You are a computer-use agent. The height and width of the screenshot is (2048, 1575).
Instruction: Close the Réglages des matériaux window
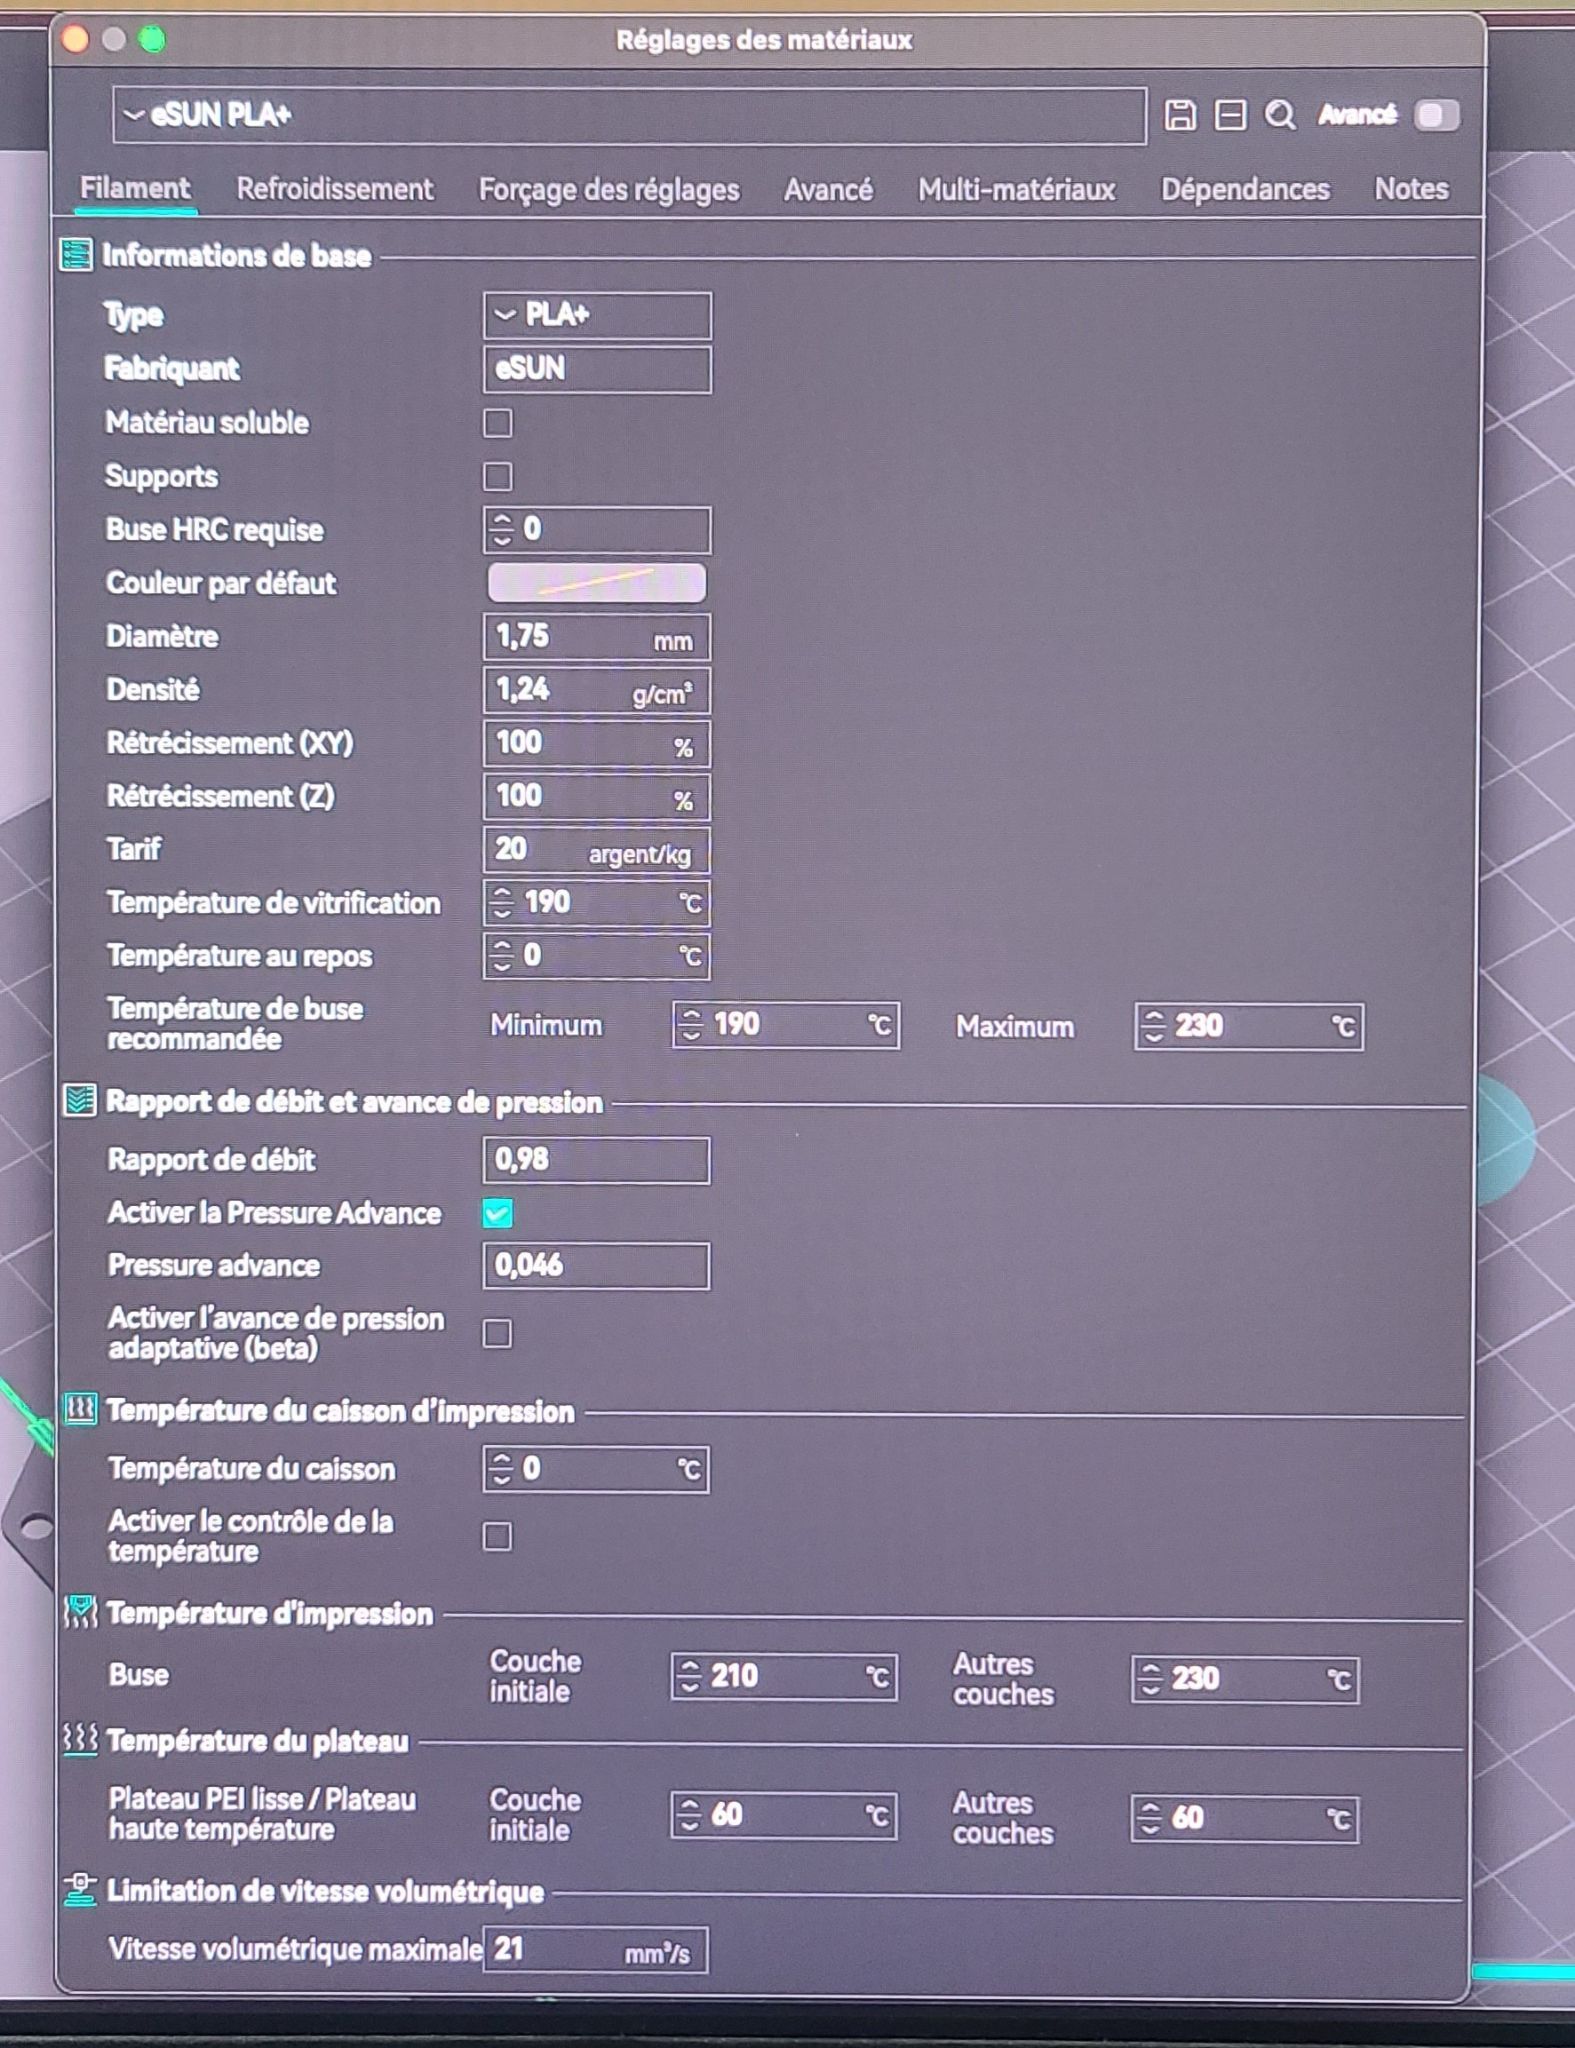[x=76, y=40]
